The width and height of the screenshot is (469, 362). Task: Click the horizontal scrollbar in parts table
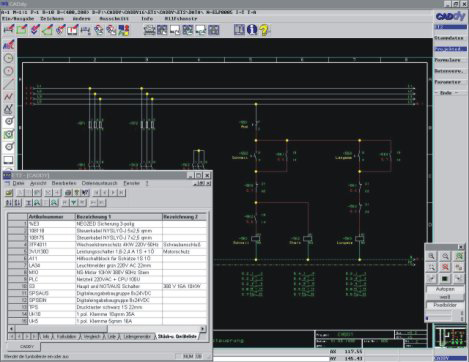click(x=107, y=328)
